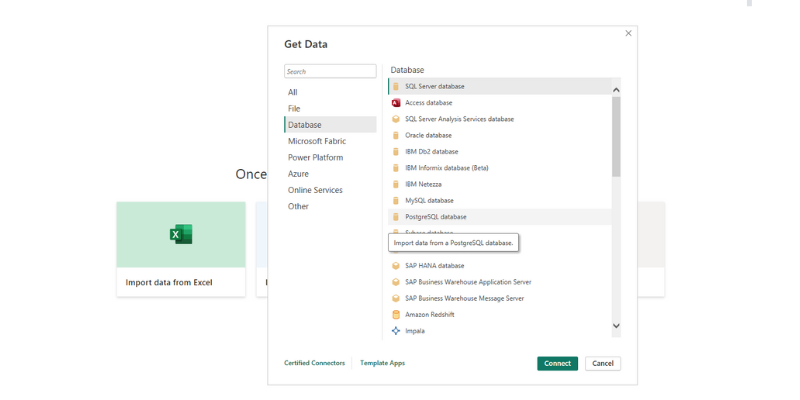Close the Get Data dialog
This screenshot has height=400, width=800.
tap(628, 33)
